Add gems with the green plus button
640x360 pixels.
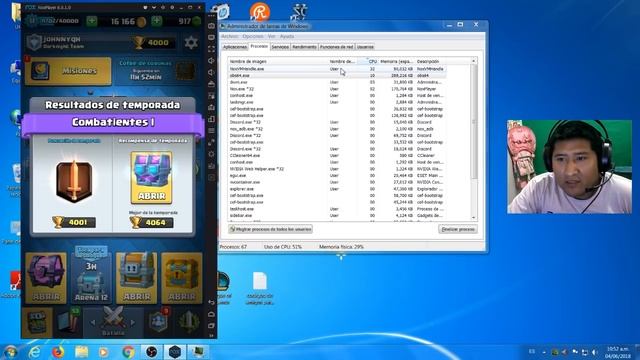pyautogui.click(x=157, y=21)
